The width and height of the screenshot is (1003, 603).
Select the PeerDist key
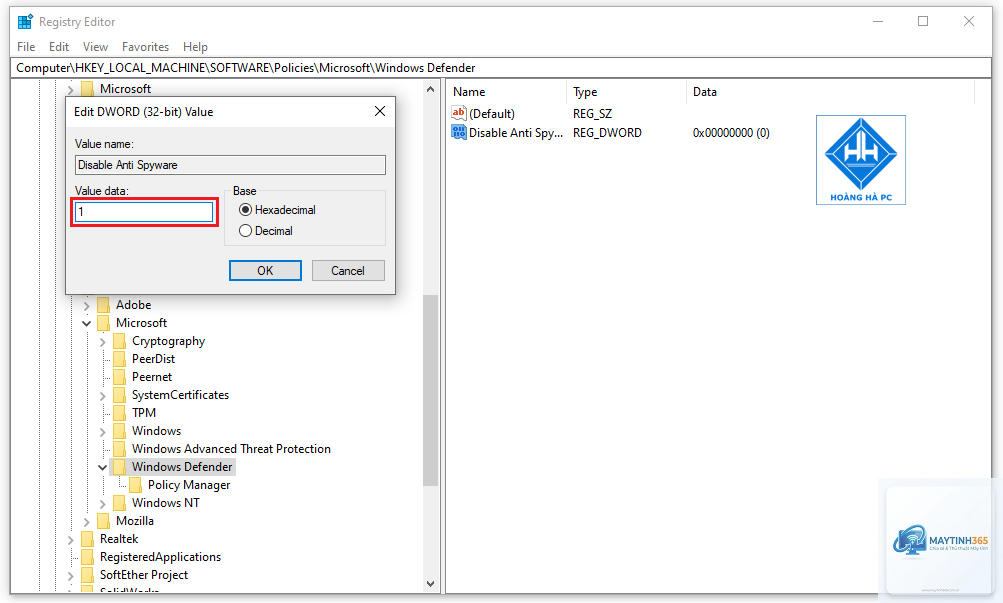coord(154,359)
